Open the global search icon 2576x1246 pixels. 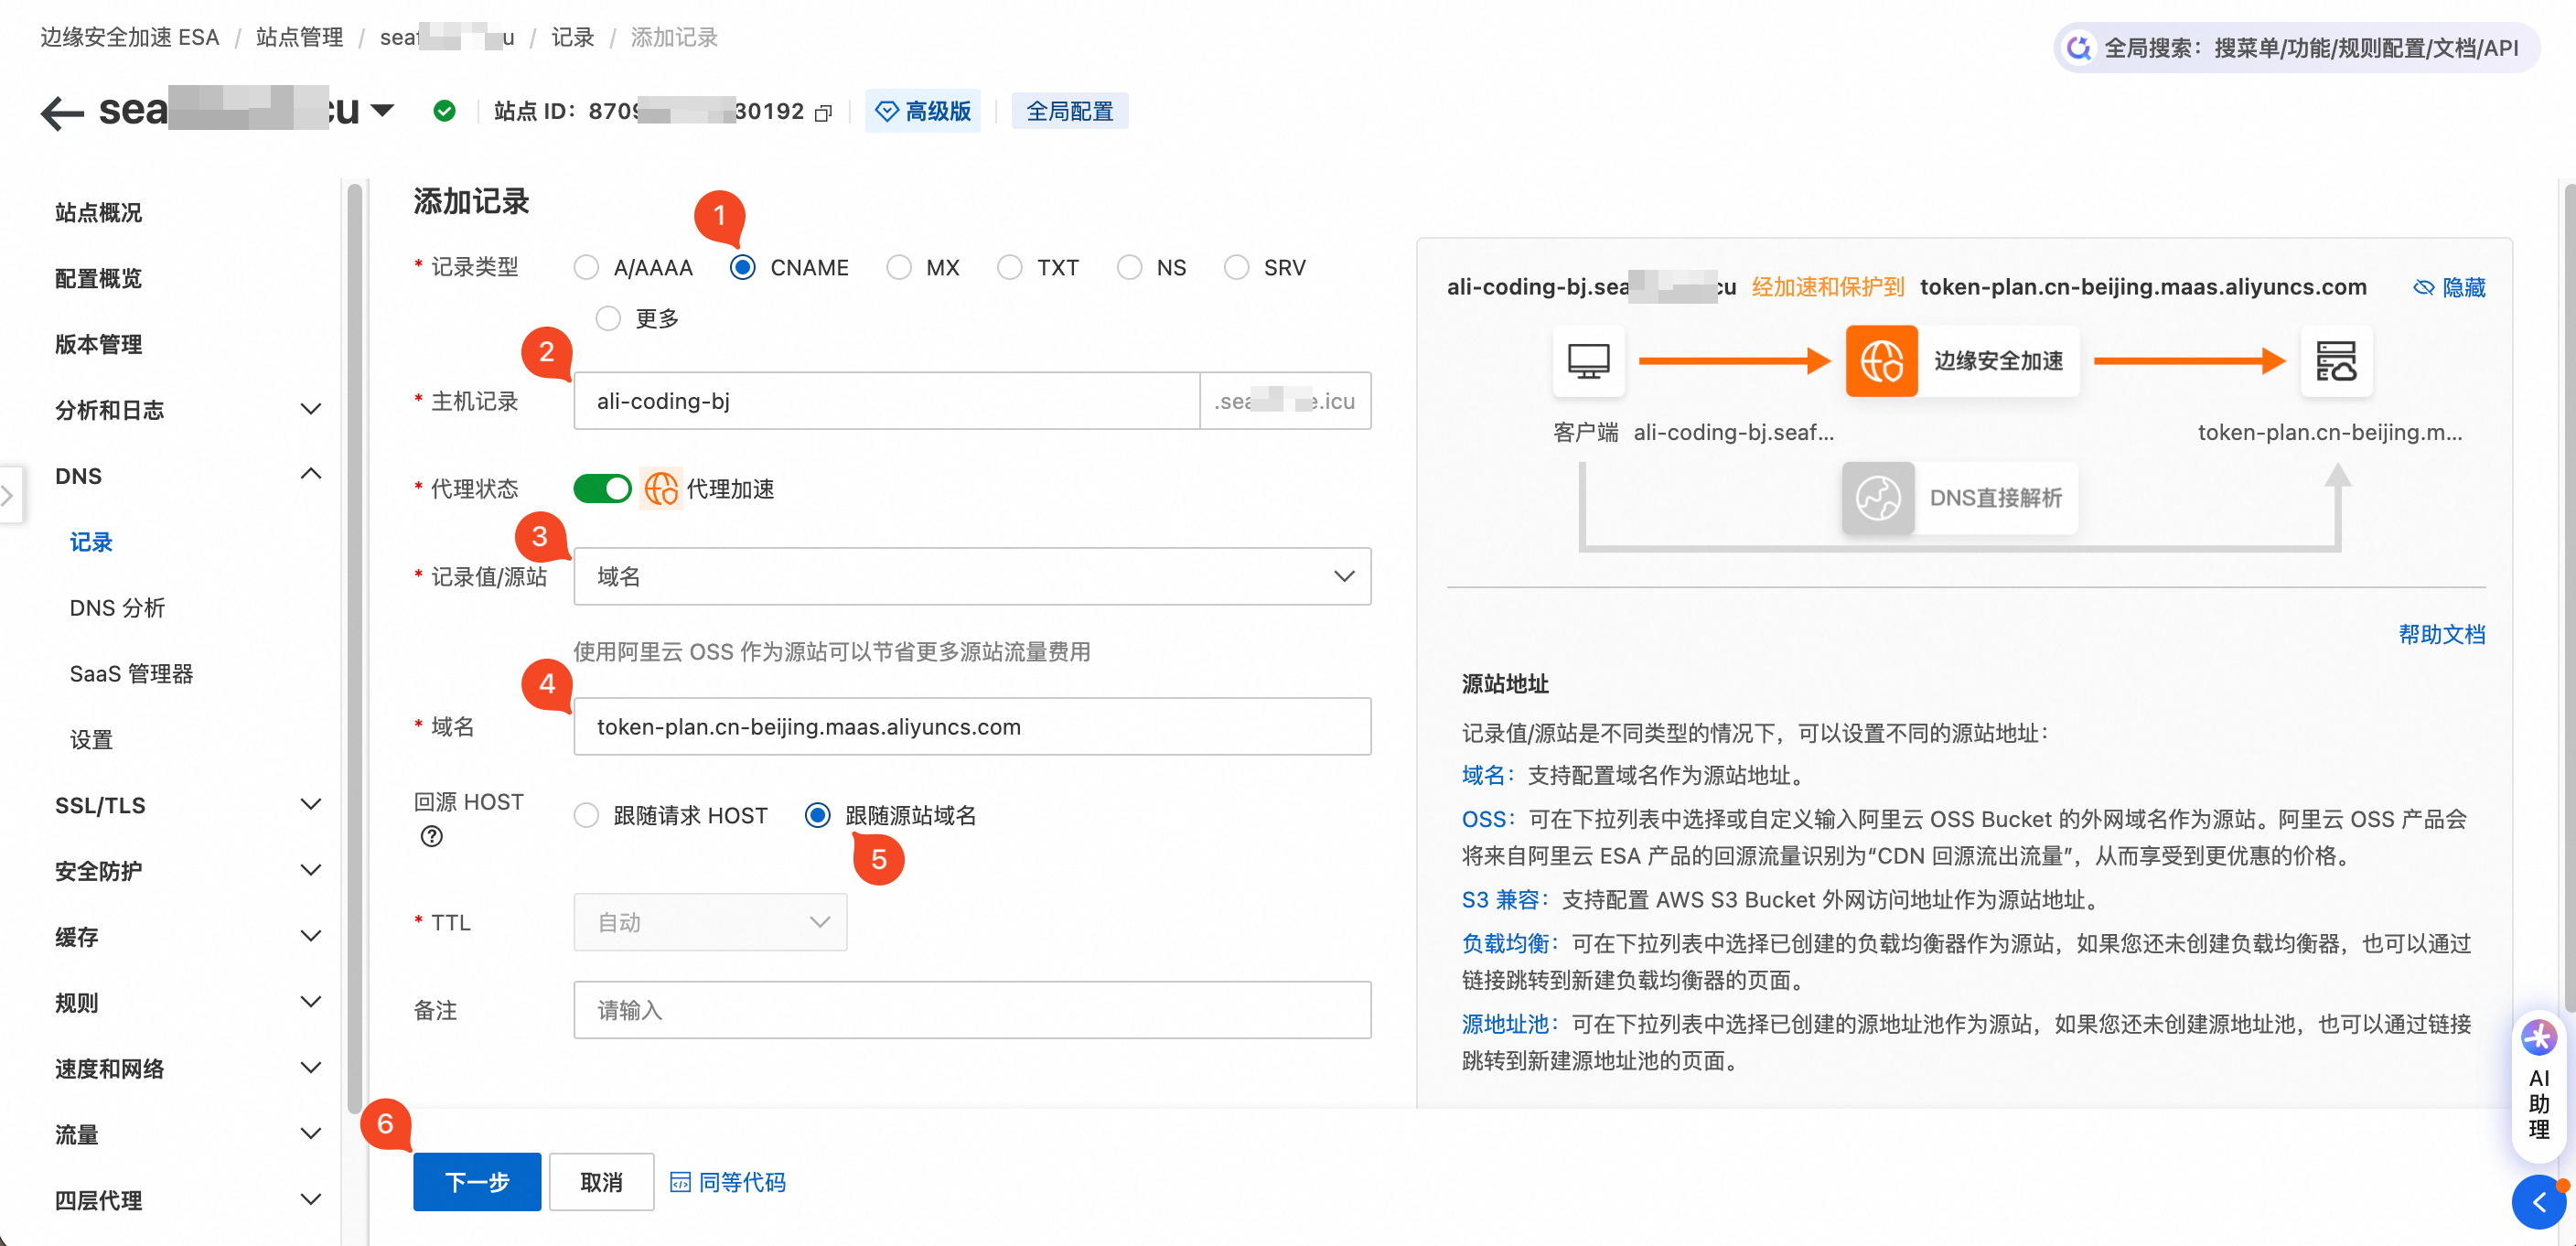click(2079, 47)
